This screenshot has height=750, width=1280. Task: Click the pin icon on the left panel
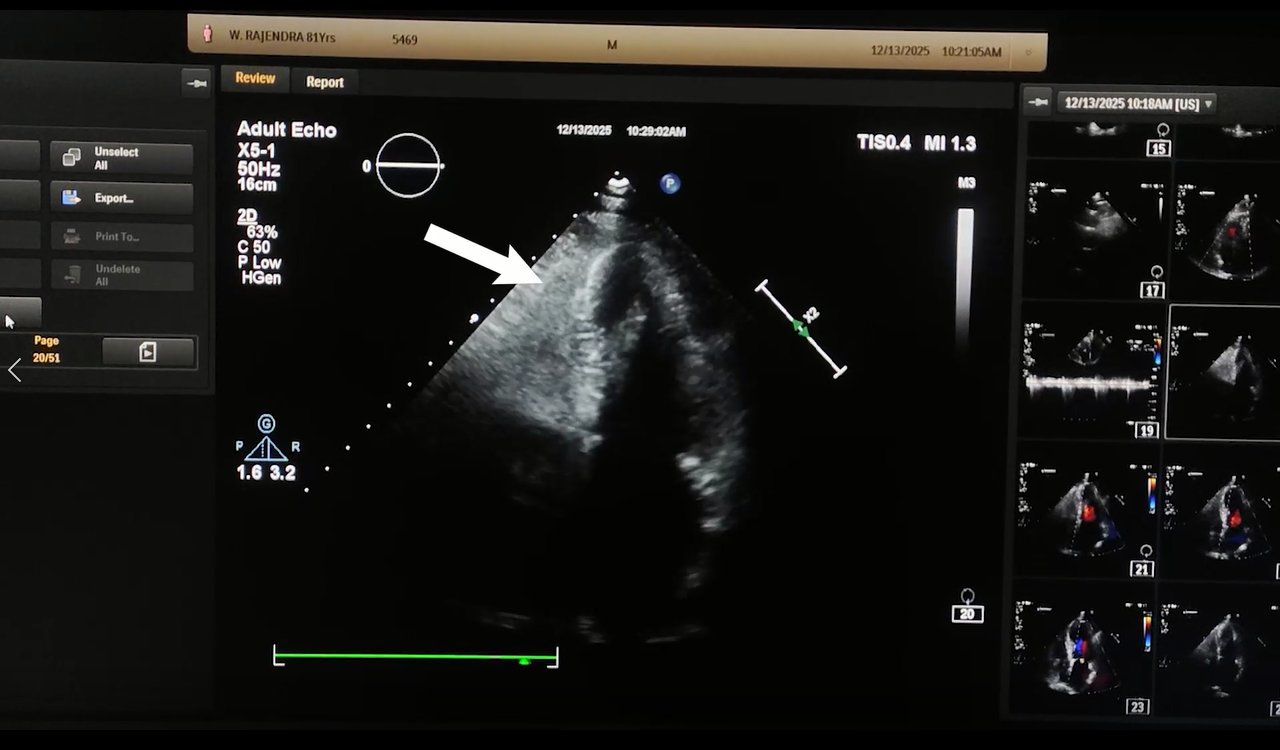(x=196, y=83)
